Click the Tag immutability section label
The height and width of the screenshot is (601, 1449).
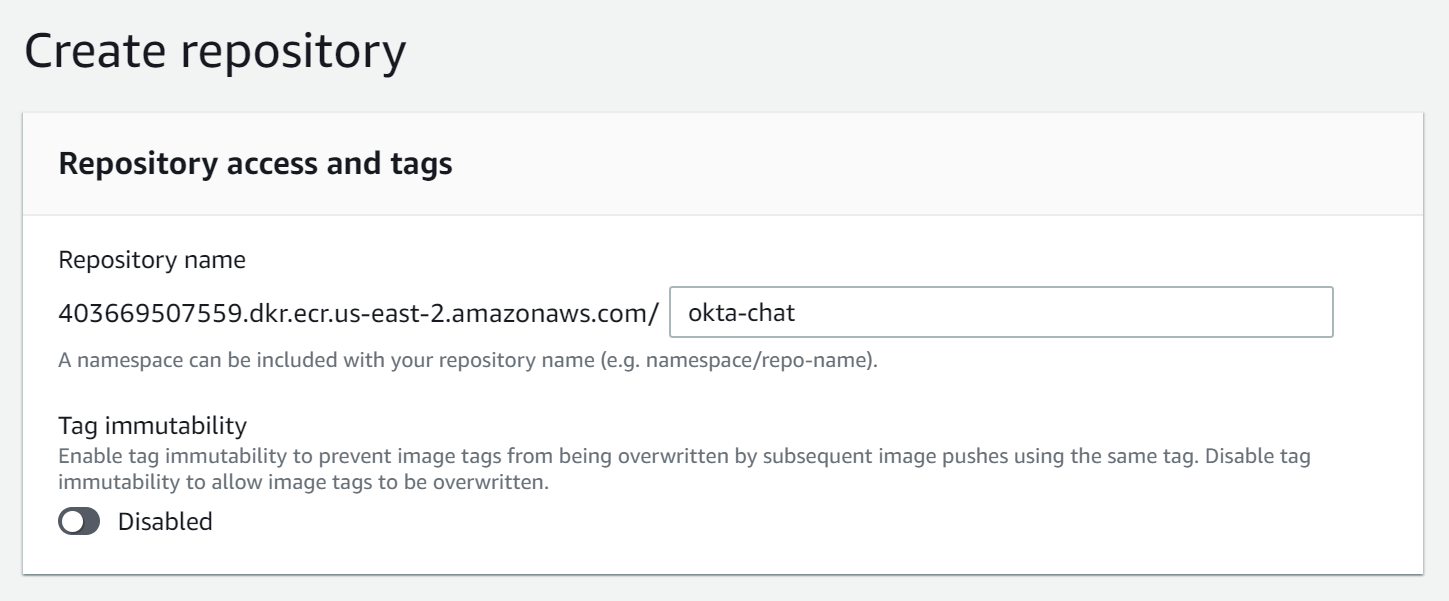[x=152, y=426]
